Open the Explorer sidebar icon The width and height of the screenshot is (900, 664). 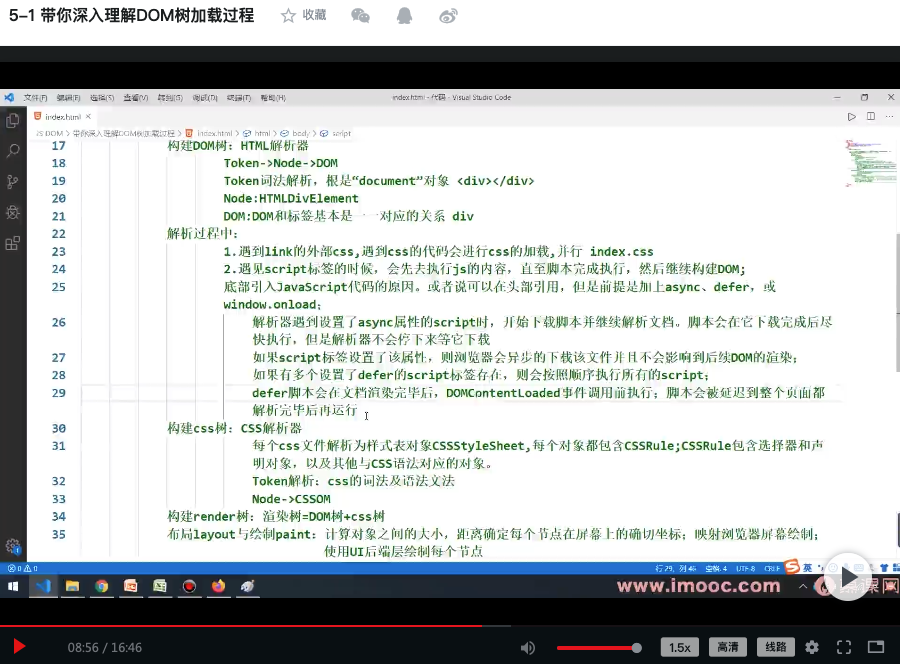coord(11,119)
